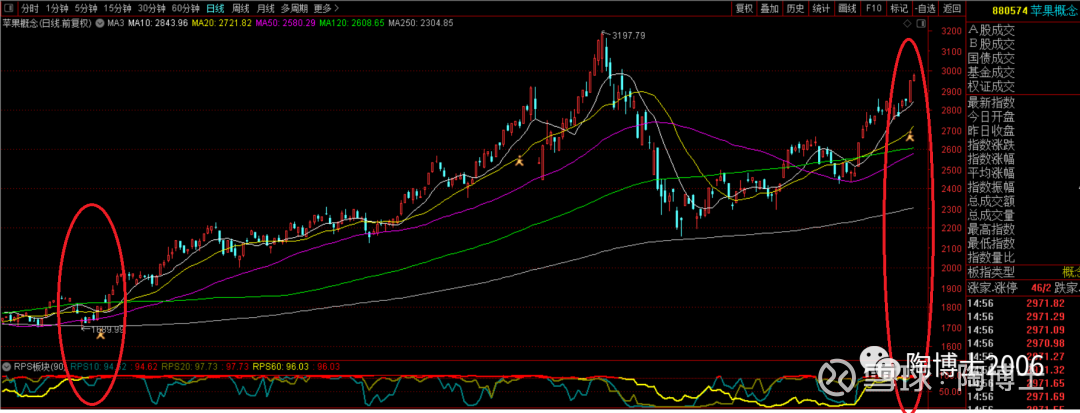
Task: Click the 标记 mark button
Action: [x=899, y=9]
